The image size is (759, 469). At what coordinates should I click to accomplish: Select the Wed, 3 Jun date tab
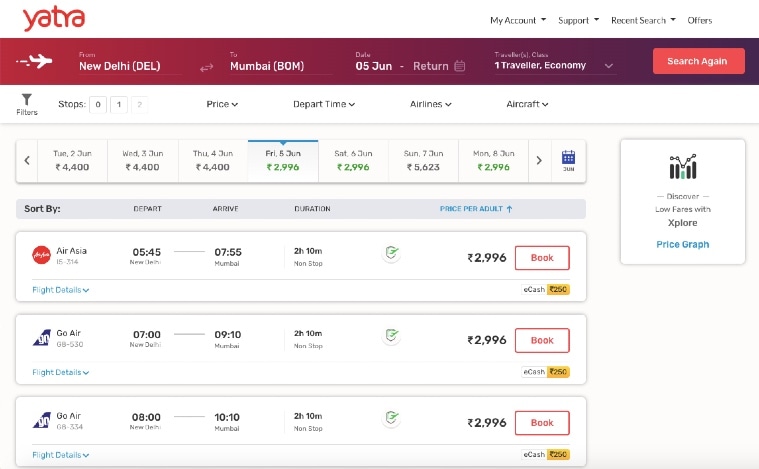coord(143,161)
